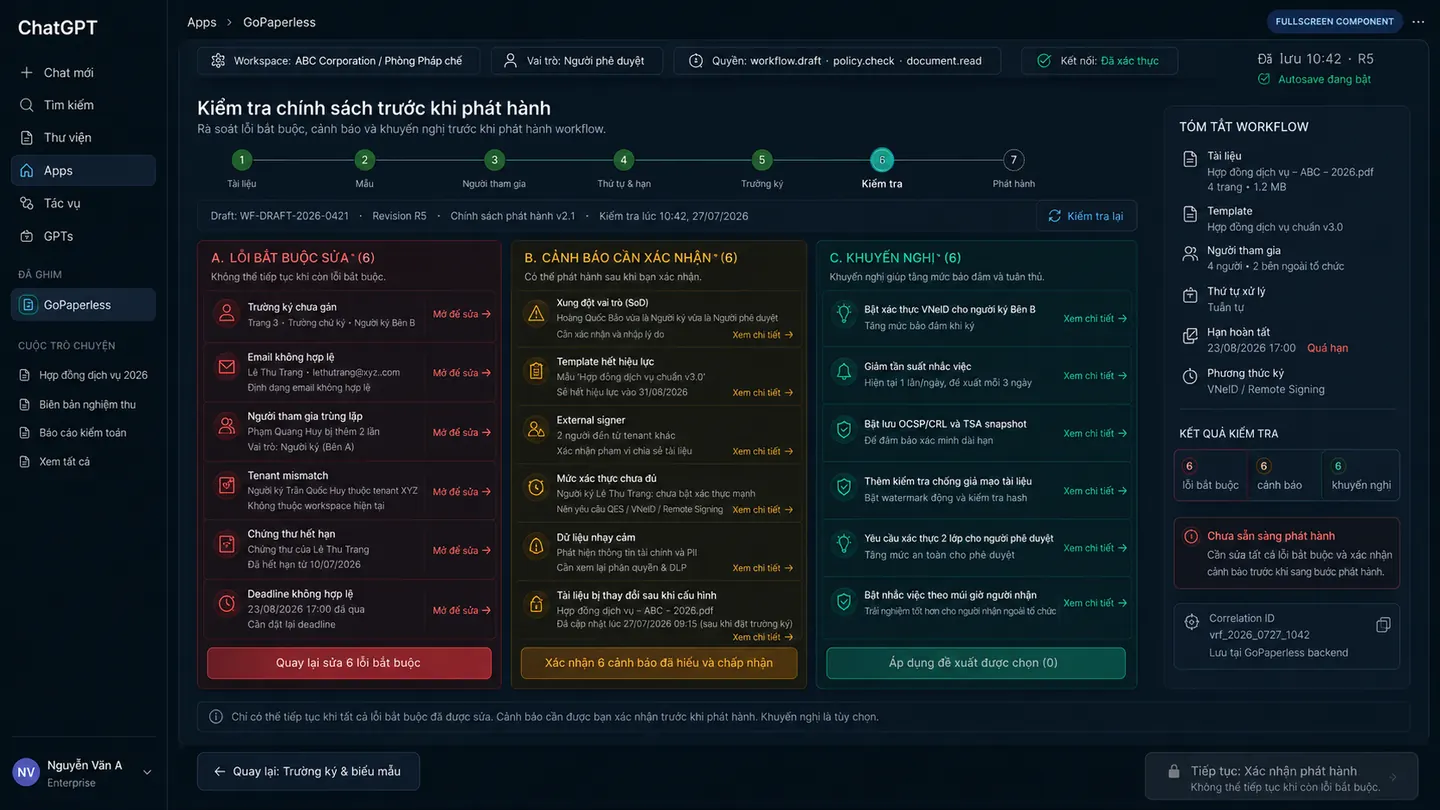Viewport: 1440px width, 810px height.
Task: Click the Vai trò person icon
Action: tap(511, 61)
